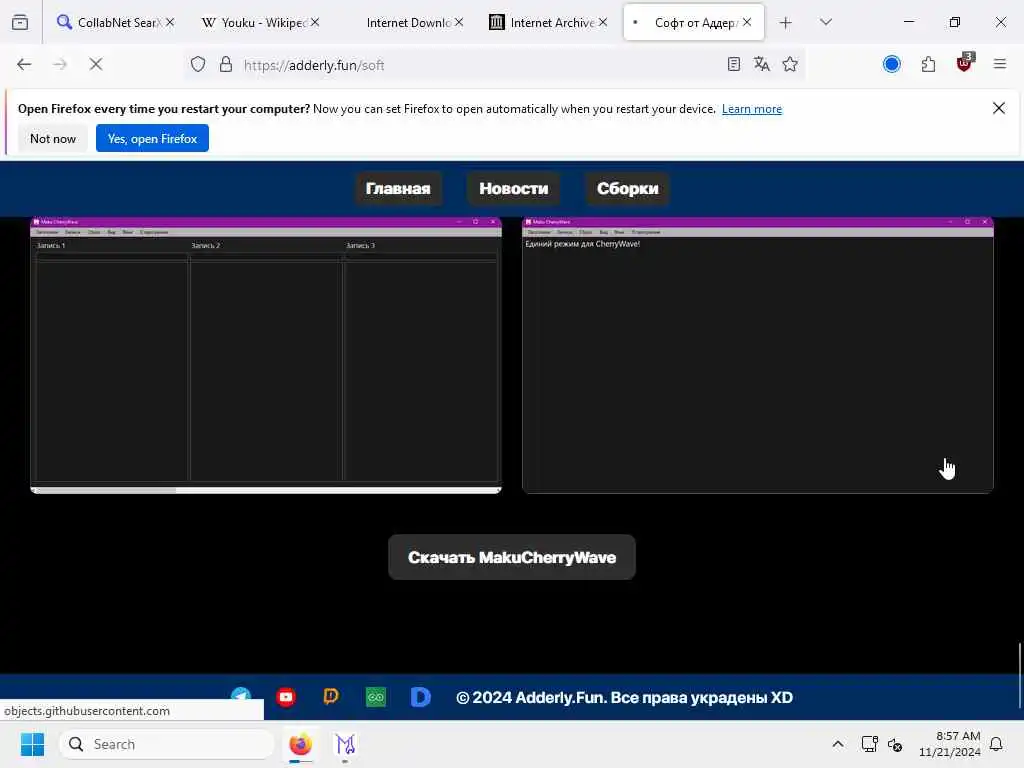Close the Internet Archive tab

603,22
